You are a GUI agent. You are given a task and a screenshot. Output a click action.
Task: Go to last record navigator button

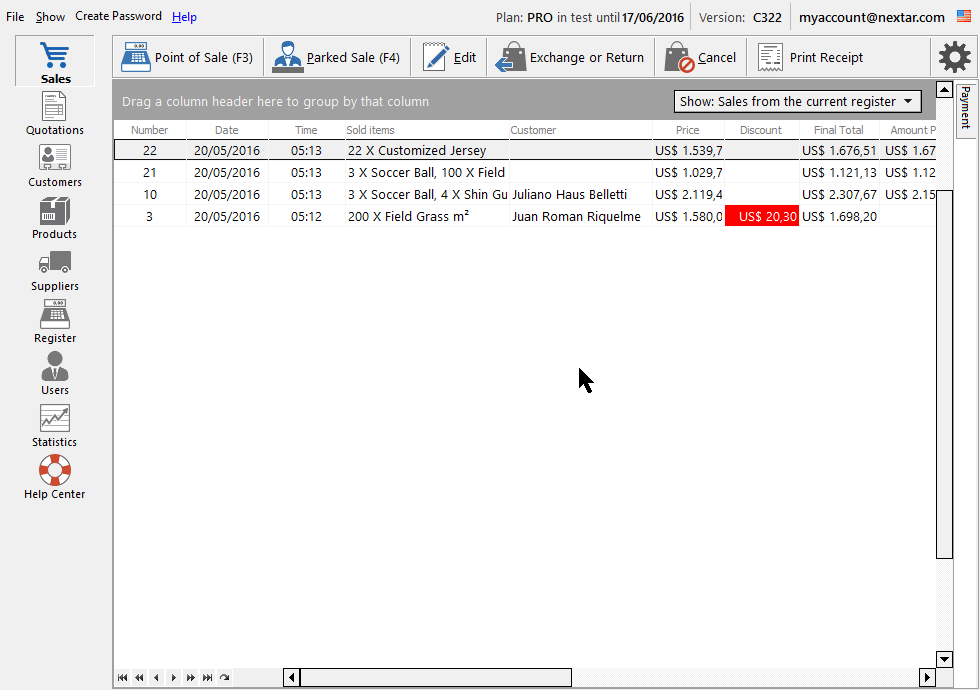click(x=208, y=678)
